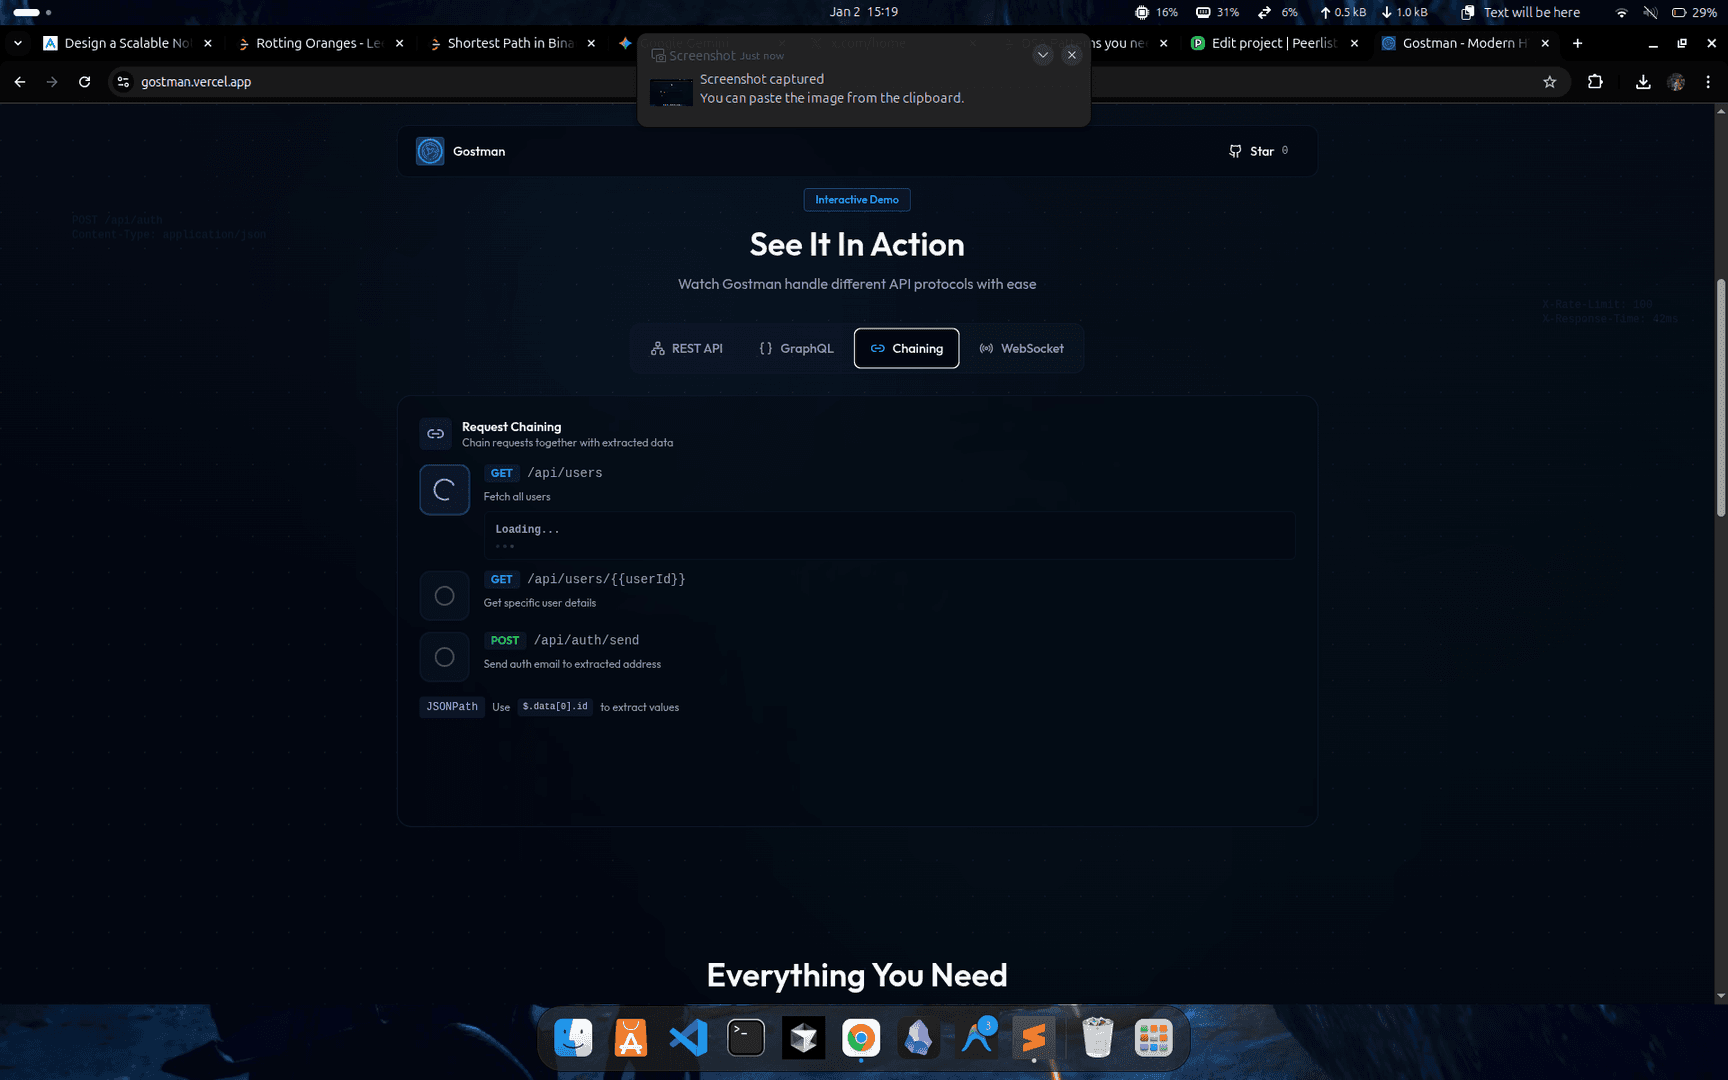Click the page vertical scrollbar thumb
Screen dimensions: 1728x1080
tap(1720, 398)
